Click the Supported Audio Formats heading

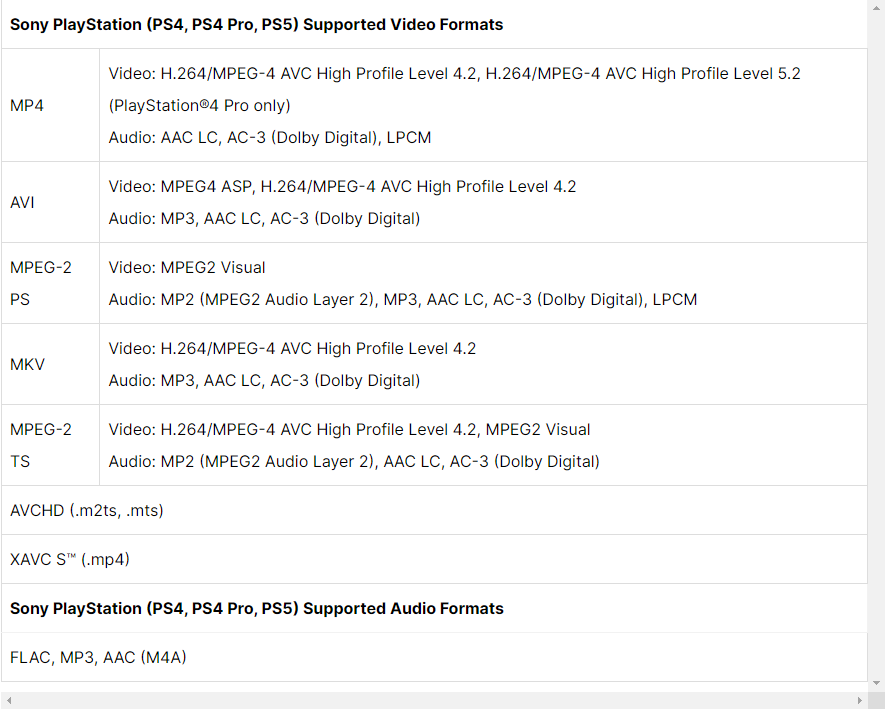click(x=257, y=608)
